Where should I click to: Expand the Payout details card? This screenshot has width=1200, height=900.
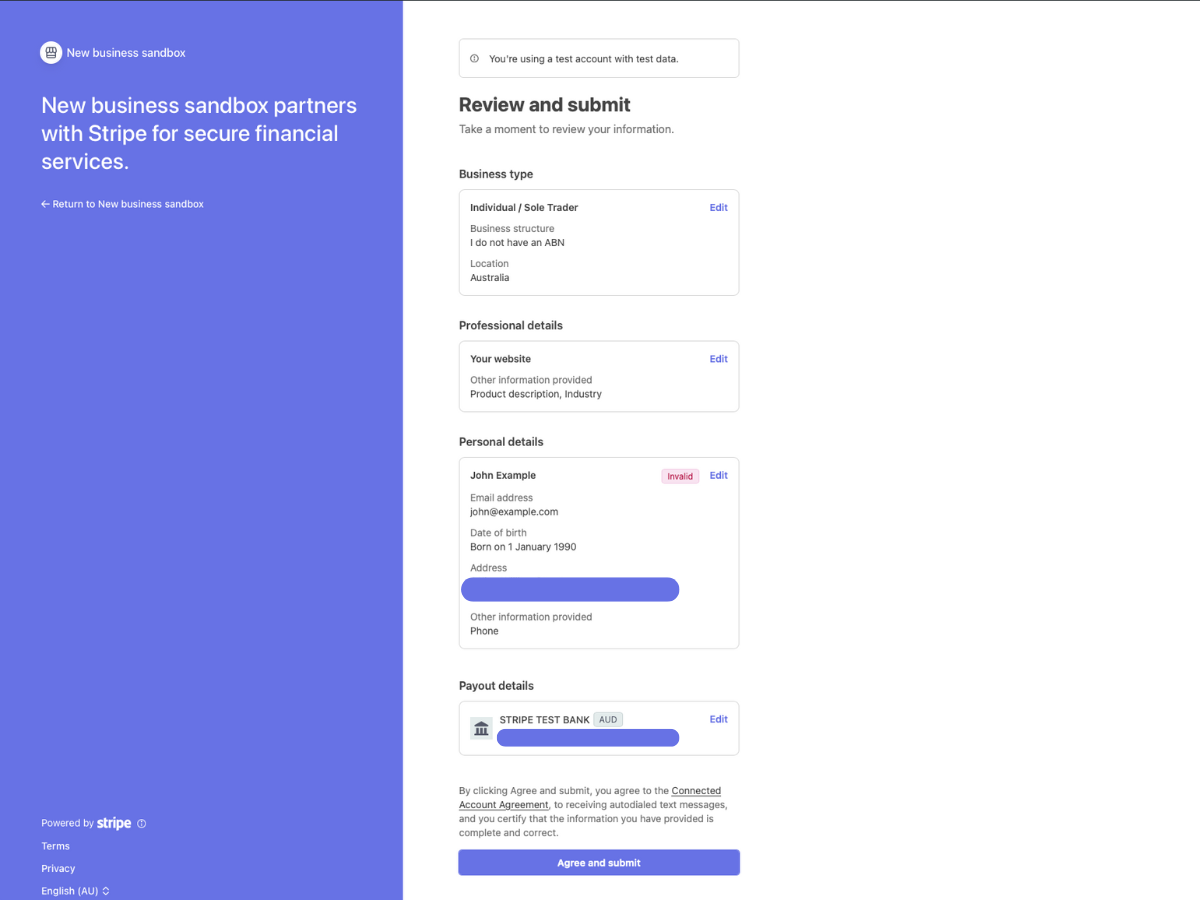point(598,728)
